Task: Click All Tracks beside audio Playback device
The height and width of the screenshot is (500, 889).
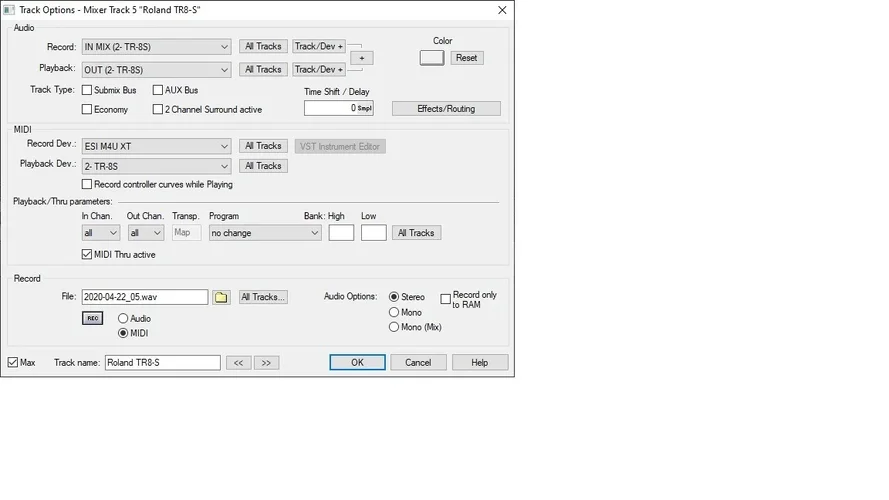Action: coord(263,70)
